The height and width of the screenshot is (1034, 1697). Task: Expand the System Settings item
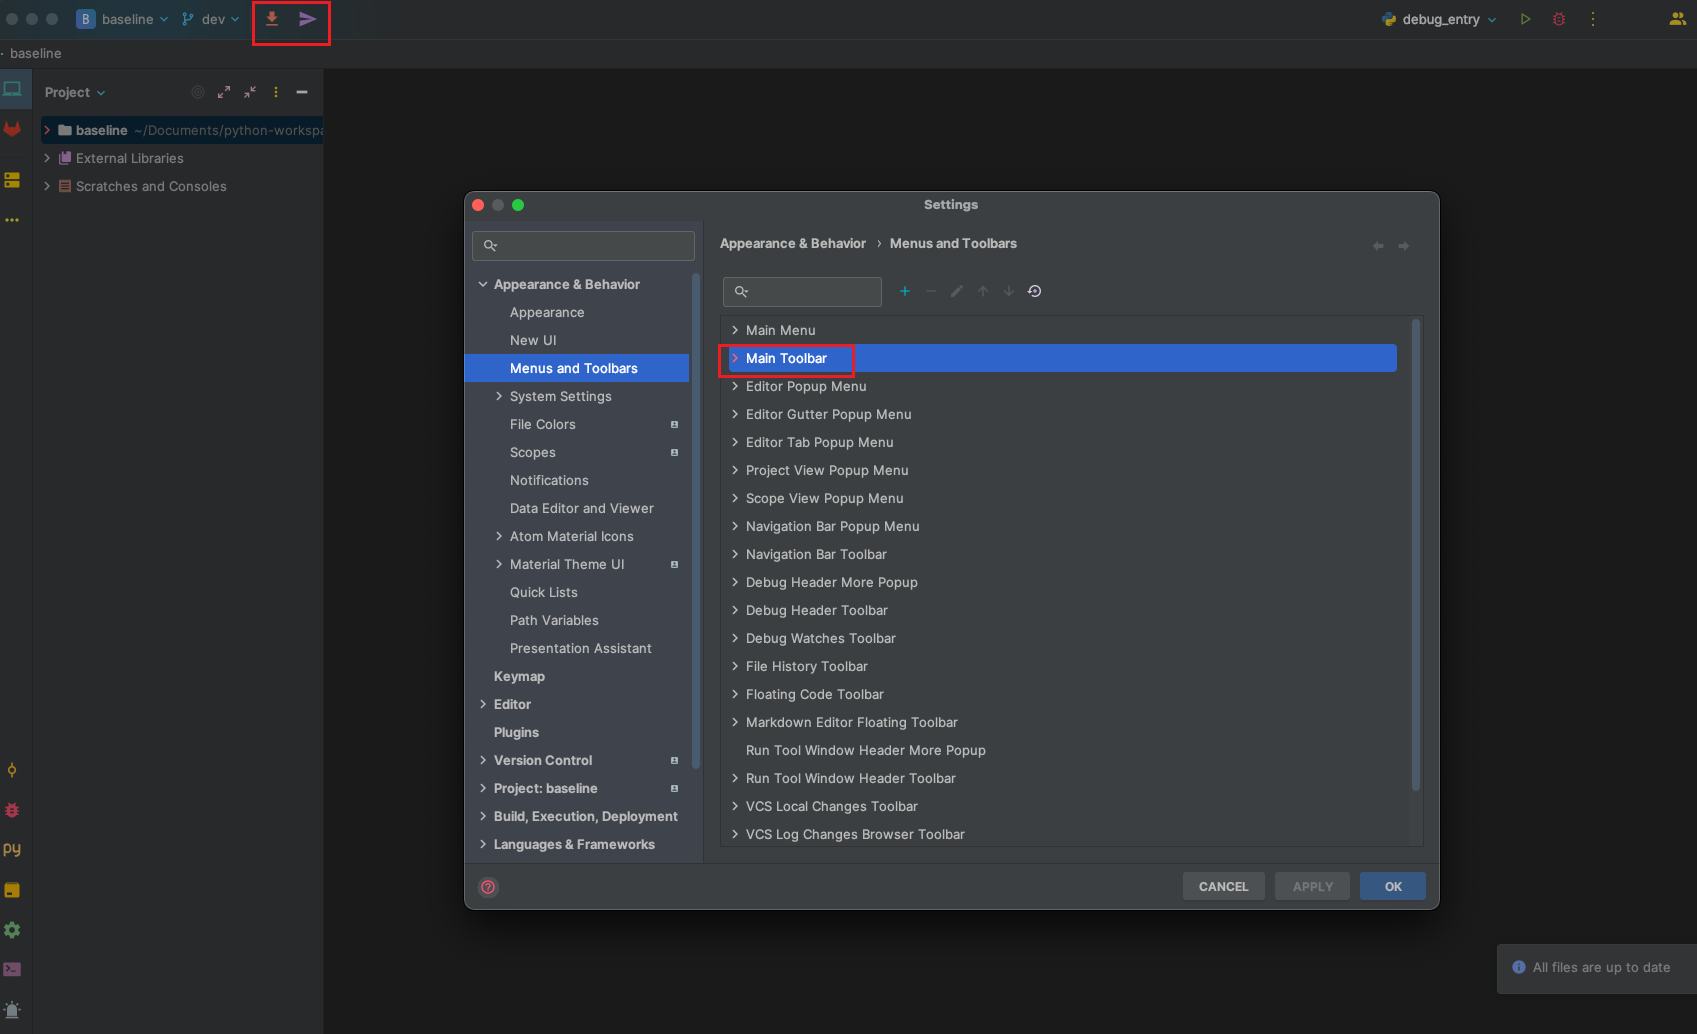499,396
